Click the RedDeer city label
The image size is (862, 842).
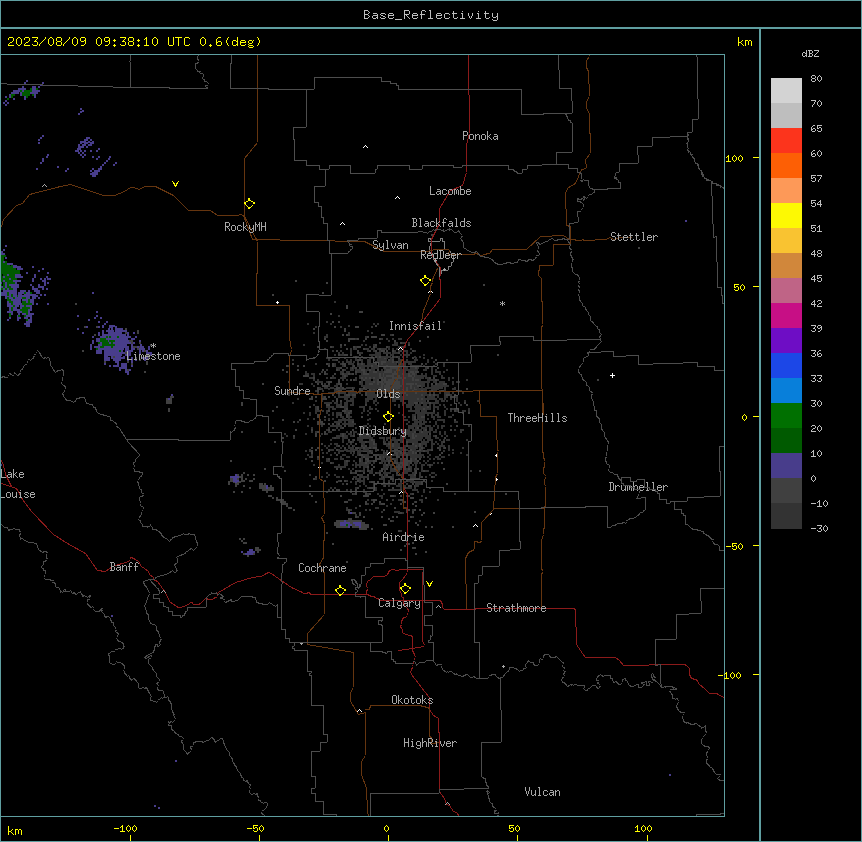(x=440, y=255)
